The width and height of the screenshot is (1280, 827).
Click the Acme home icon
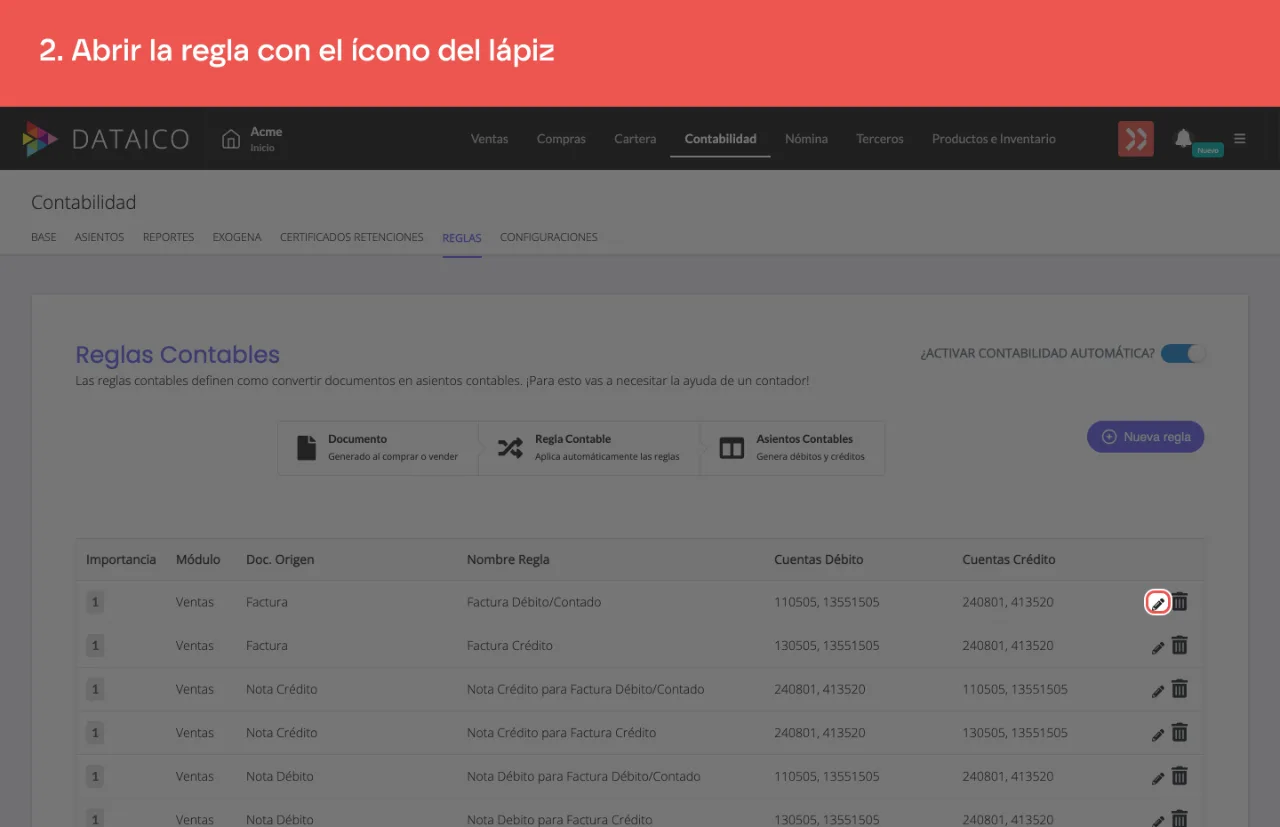231,138
